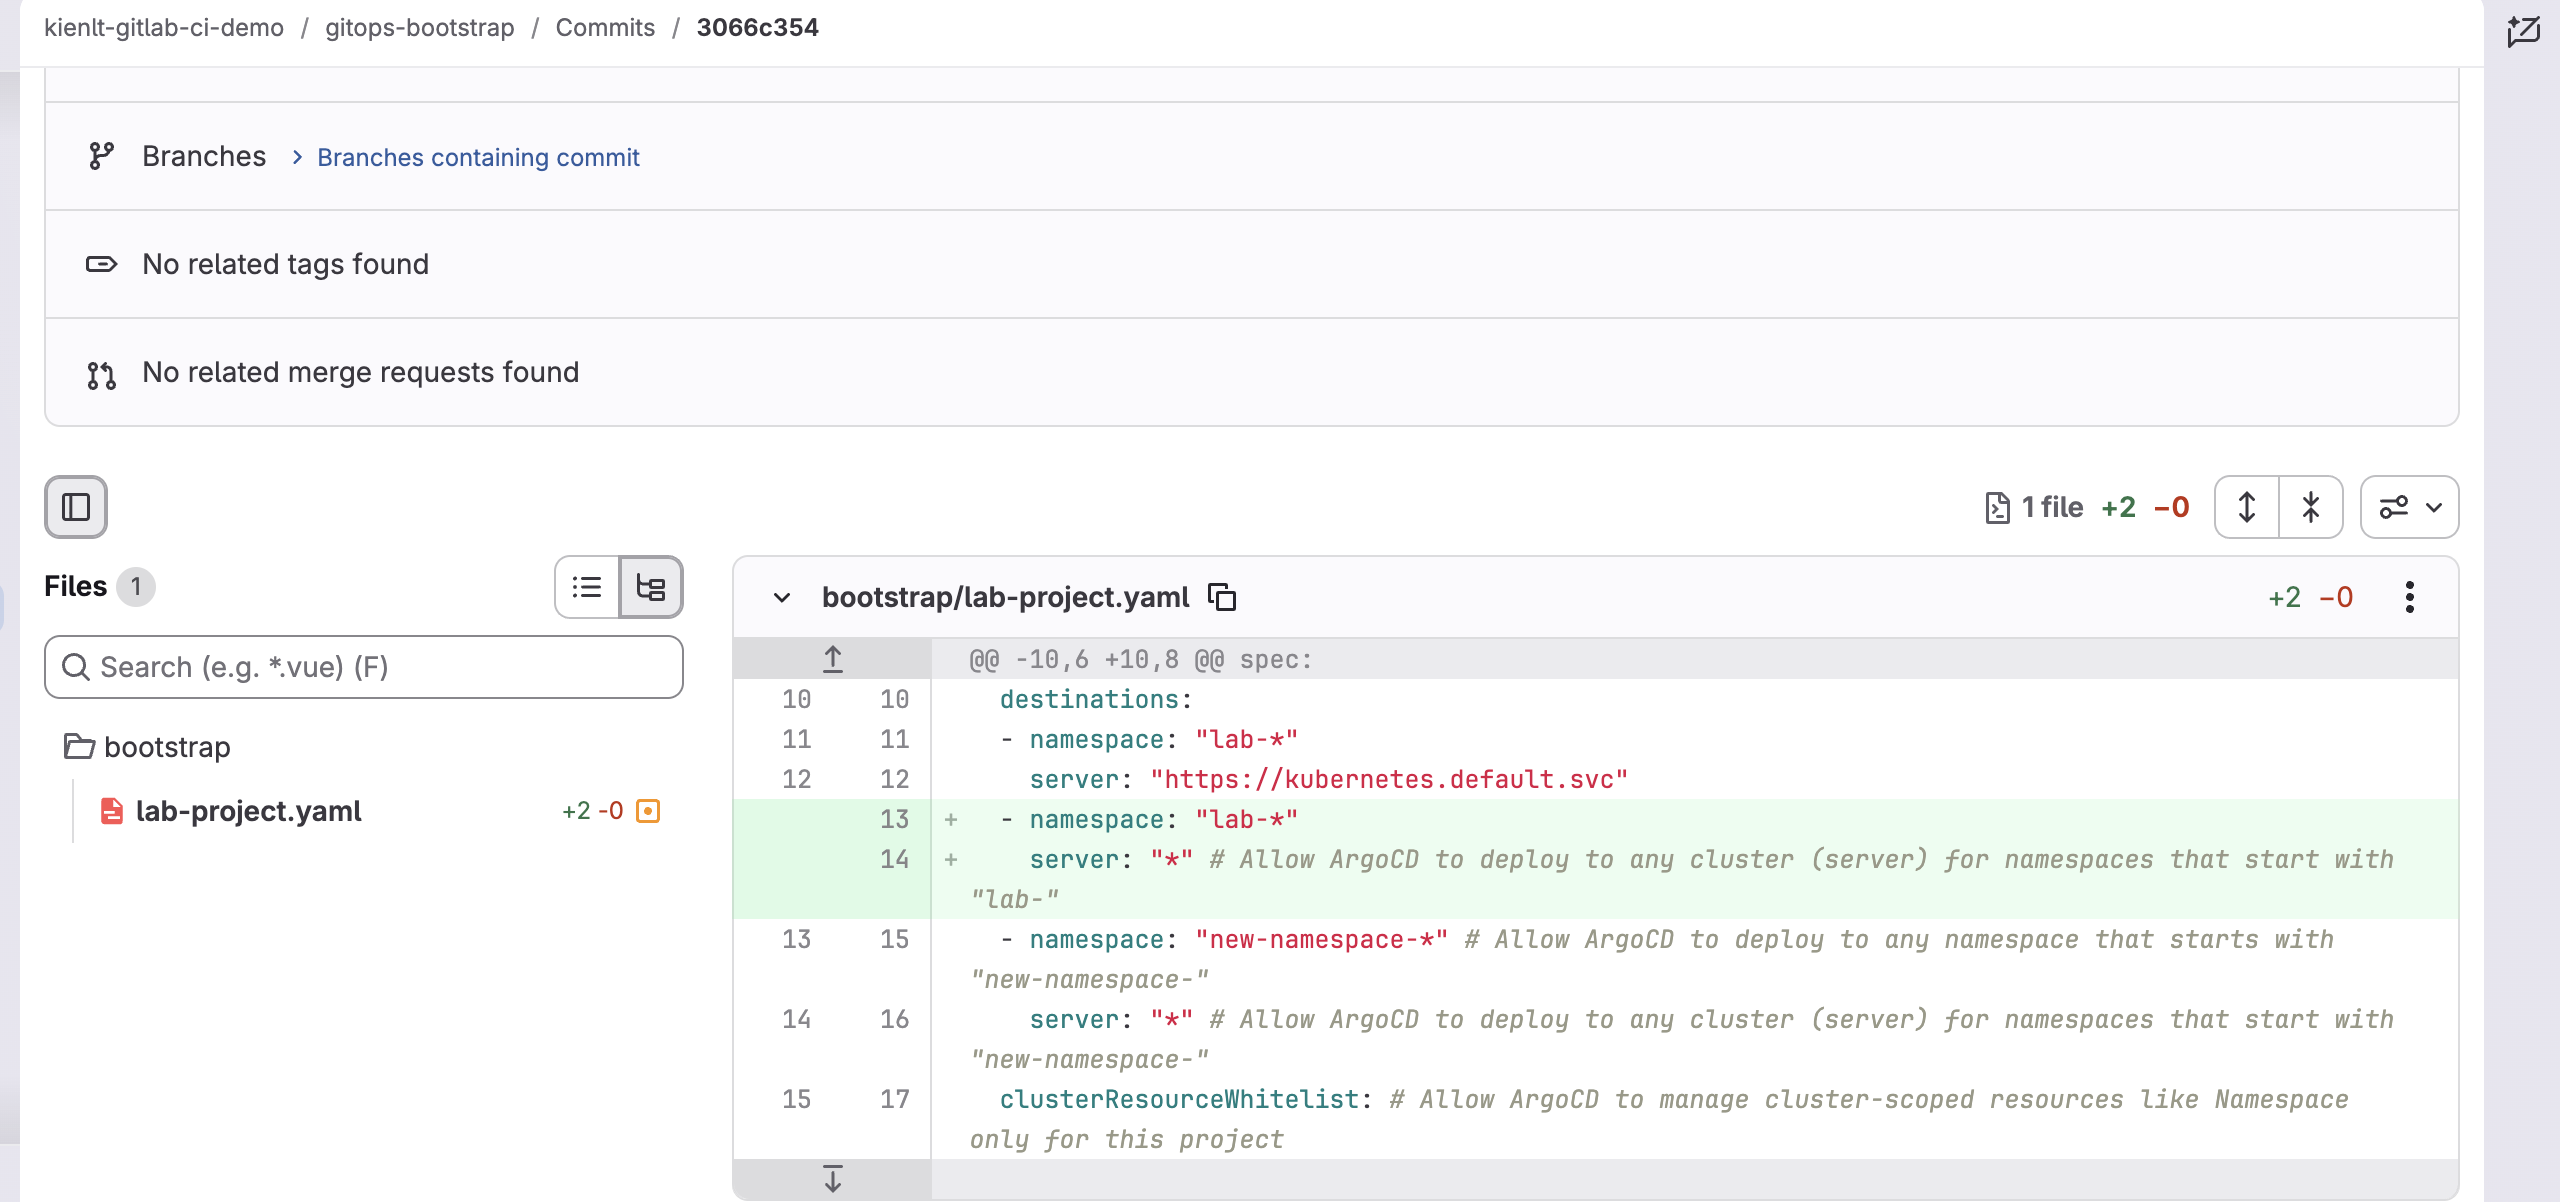2560x1202 pixels.
Task: Click 'No related merge requests found' text
Action: click(x=360, y=372)
